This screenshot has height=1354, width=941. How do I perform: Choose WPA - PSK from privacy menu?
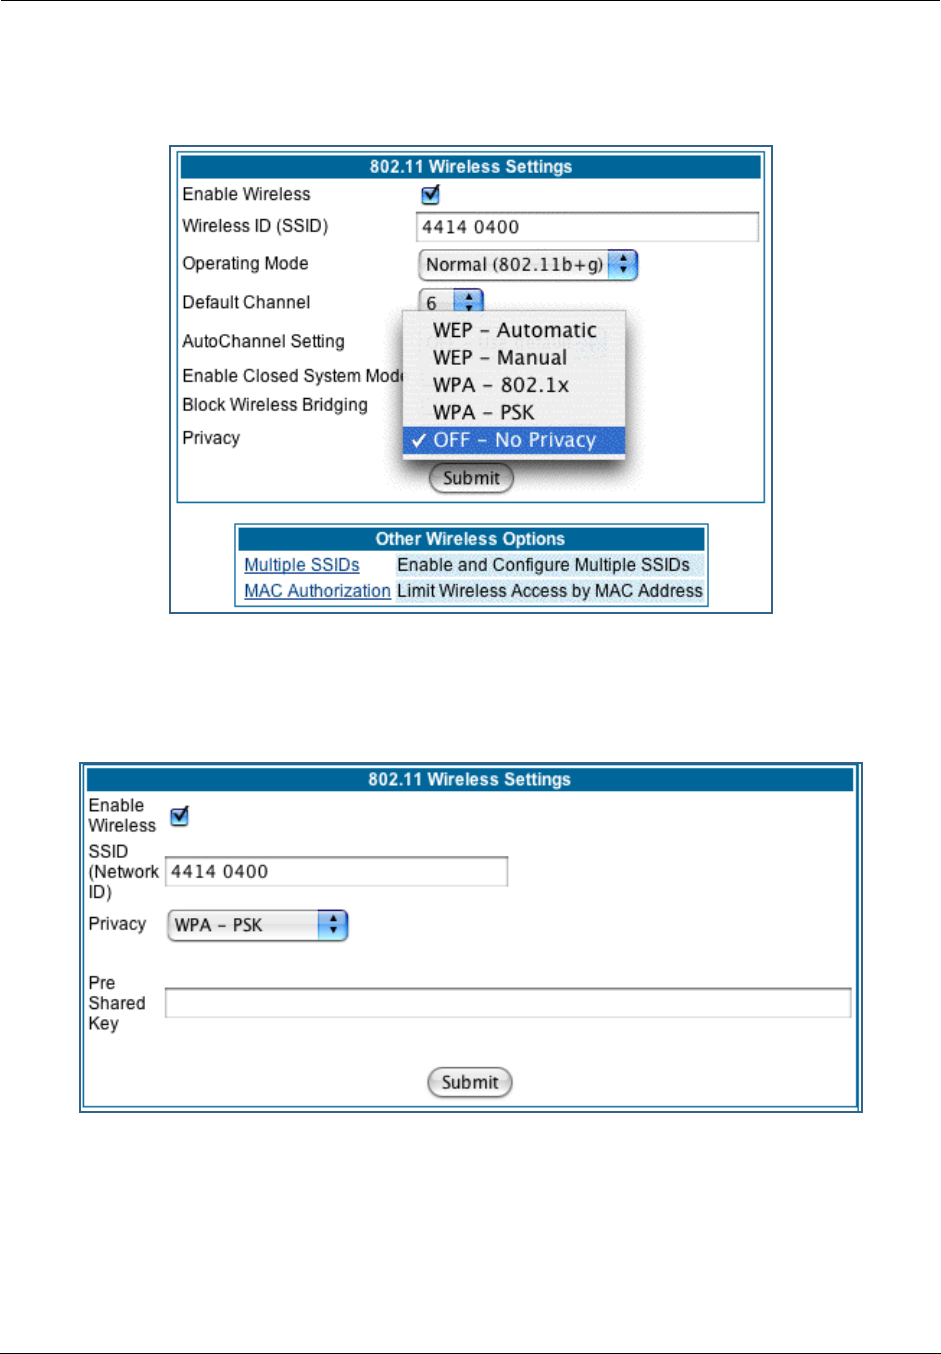pos(514,412)
